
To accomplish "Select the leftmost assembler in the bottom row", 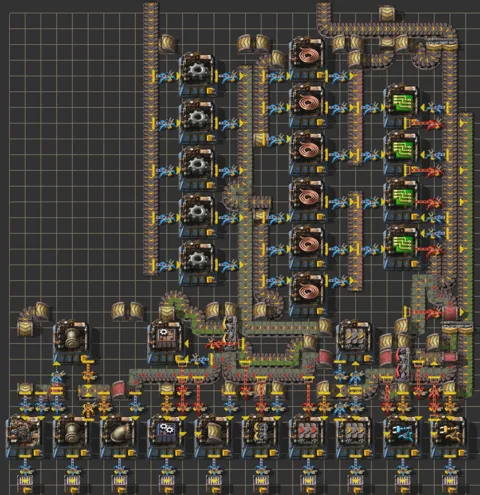I will [24, 436].
